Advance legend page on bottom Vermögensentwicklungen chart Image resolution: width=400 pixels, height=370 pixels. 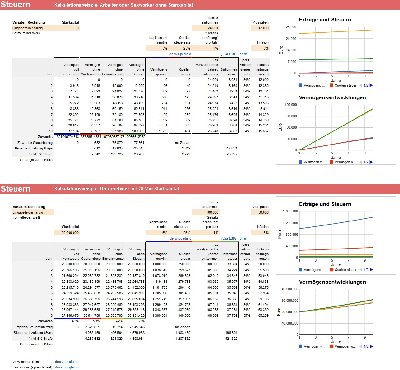pyautogui.click(x=372, y=347)
